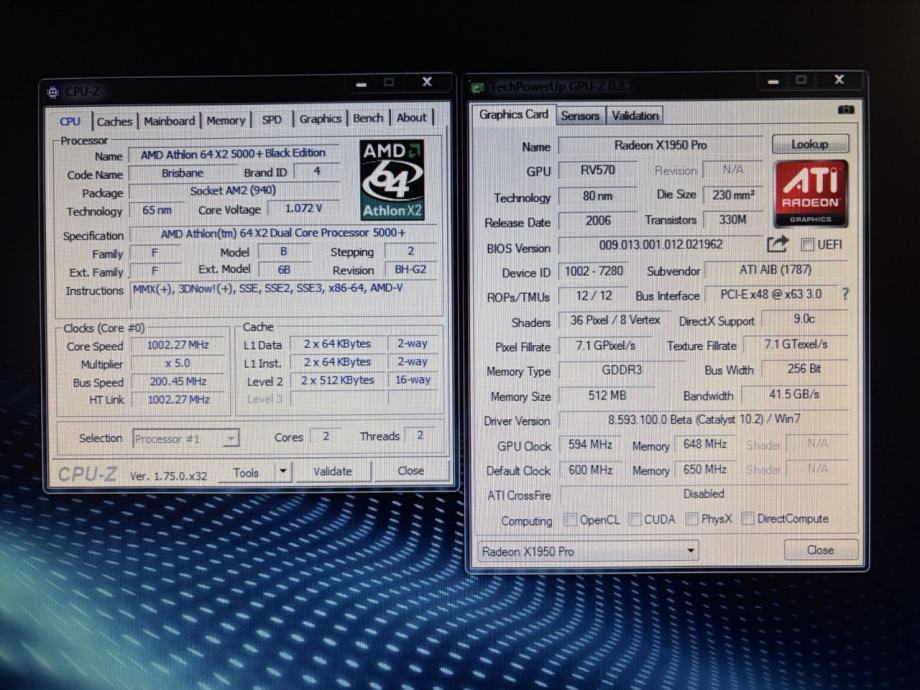Click the Driver Version field value
This screenshot has width=920, height=690.
(703, 420)
